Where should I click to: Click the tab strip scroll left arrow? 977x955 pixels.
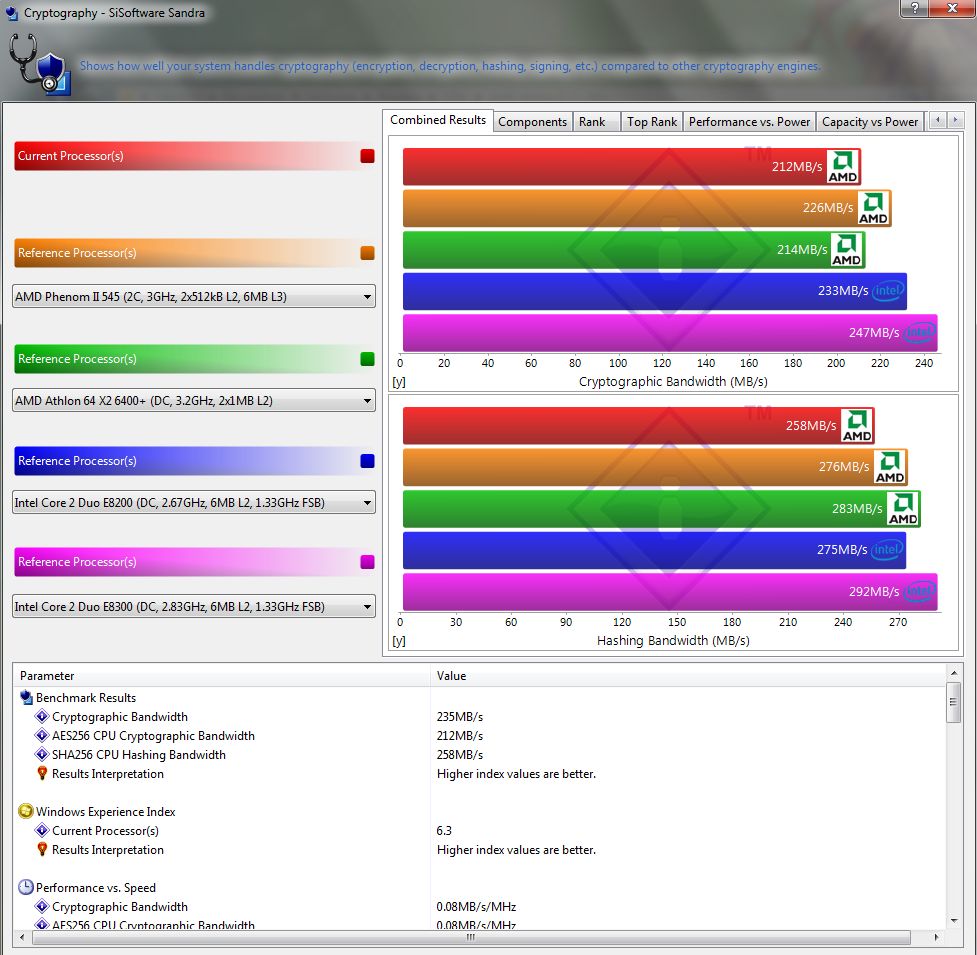click(938, 120)
